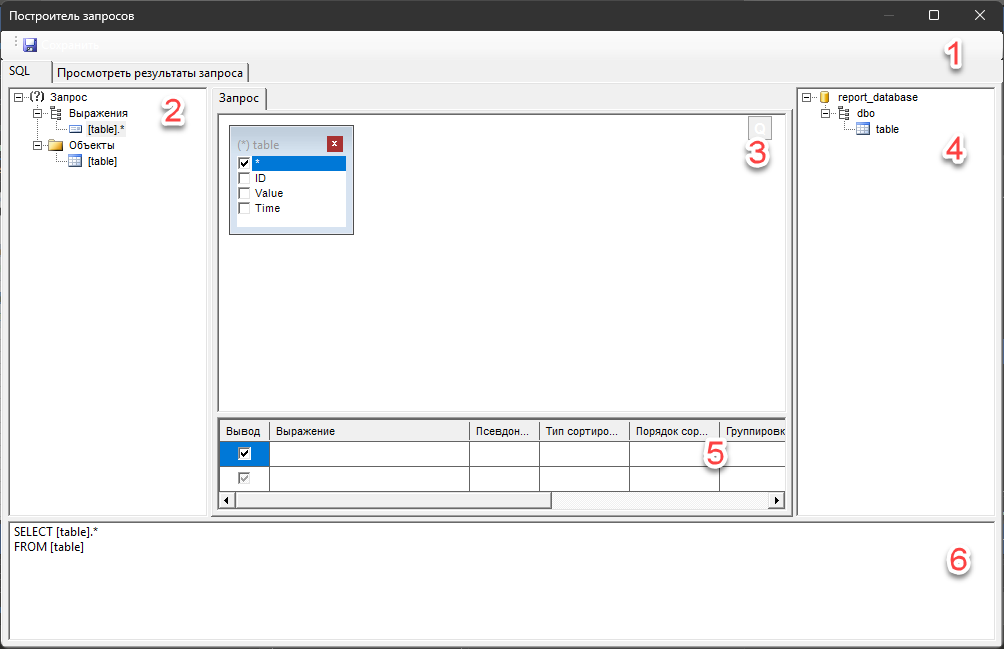The image size is (1004, 649).
Task: Click first row Псевдоним cell
Action: (505, 454)
